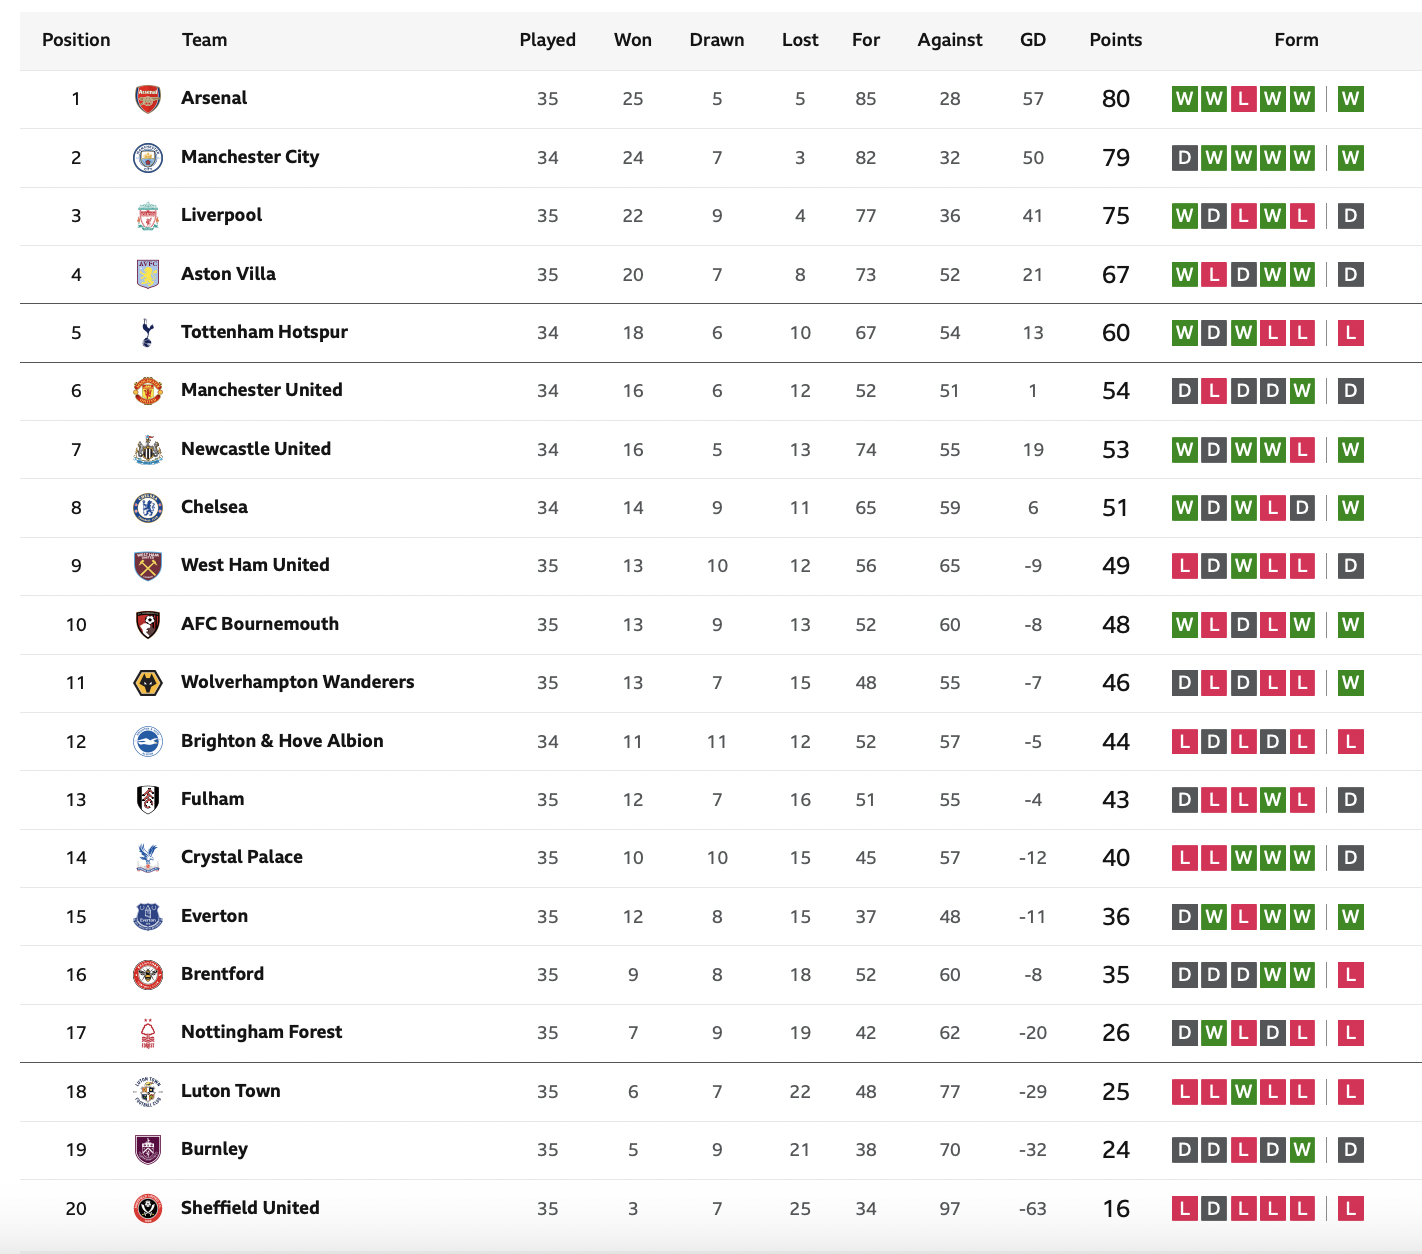
Task: Open the Newcastle United team link
Action: [256, 449]
